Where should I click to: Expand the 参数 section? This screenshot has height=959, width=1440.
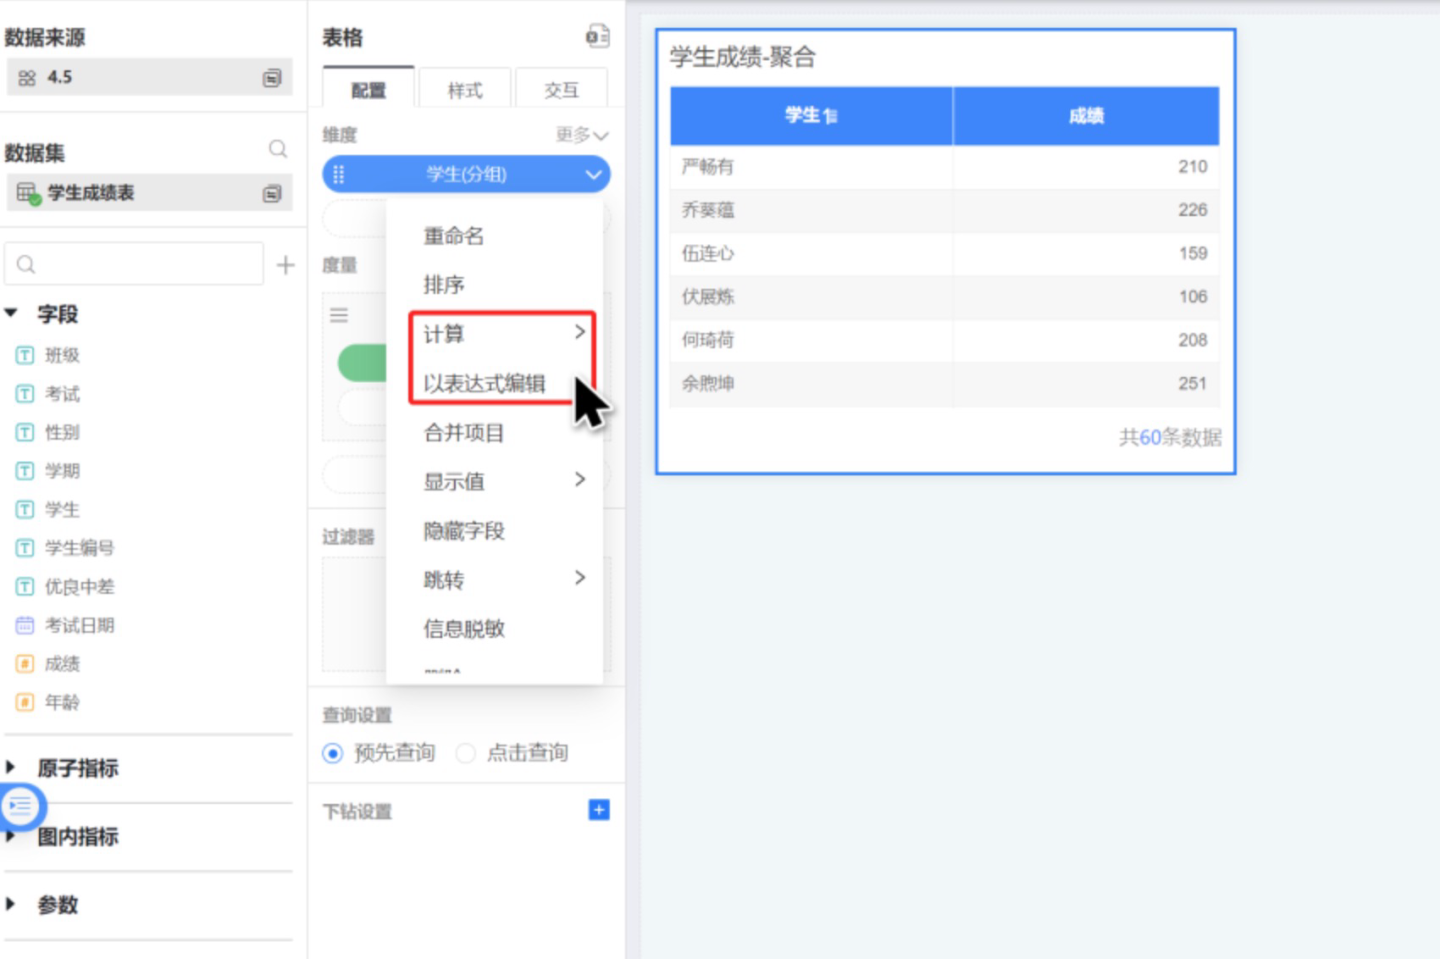pyautogui.click(x=12, y=904)
